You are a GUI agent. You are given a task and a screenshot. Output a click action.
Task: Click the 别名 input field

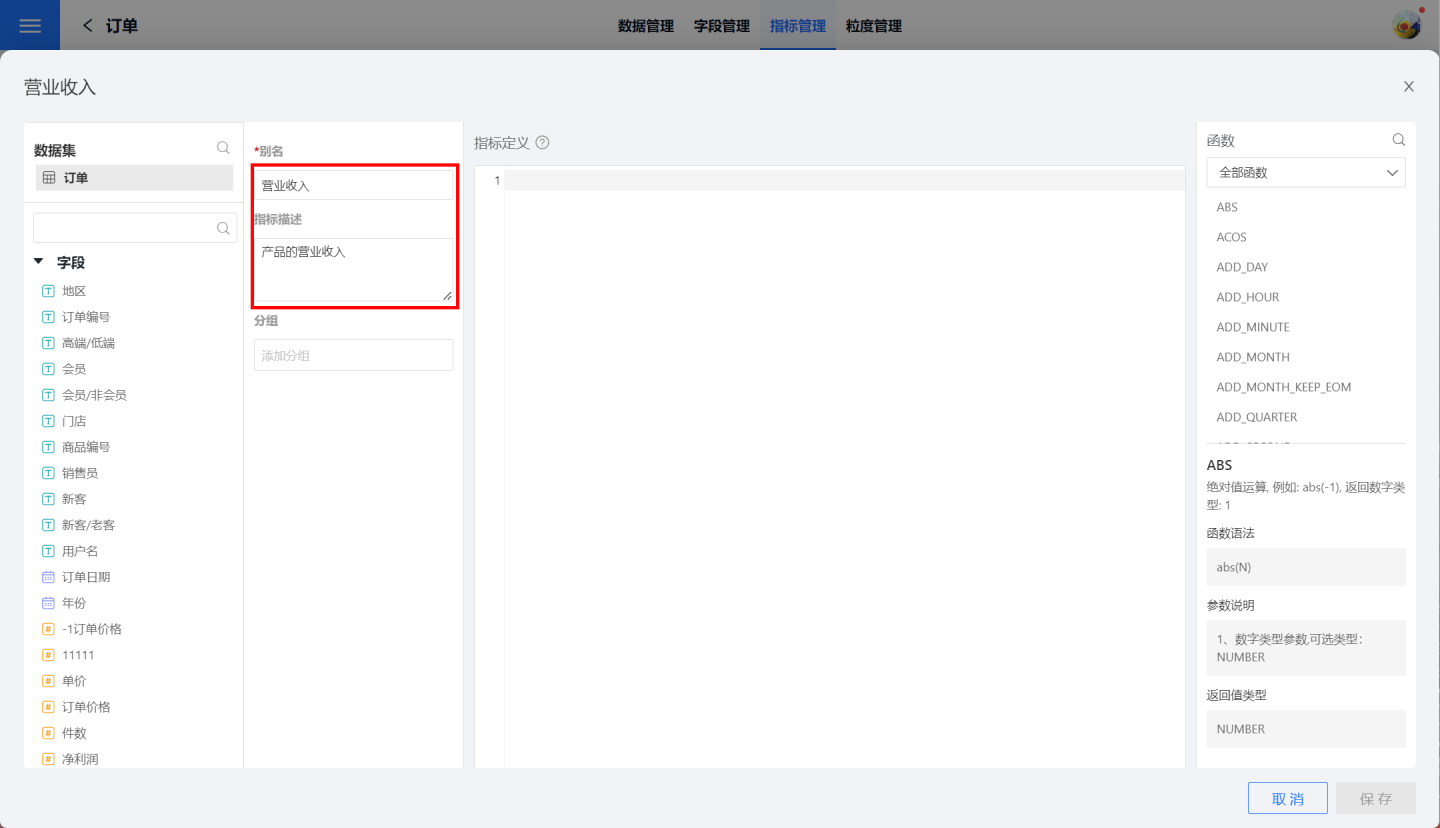[x=353, y=185]
